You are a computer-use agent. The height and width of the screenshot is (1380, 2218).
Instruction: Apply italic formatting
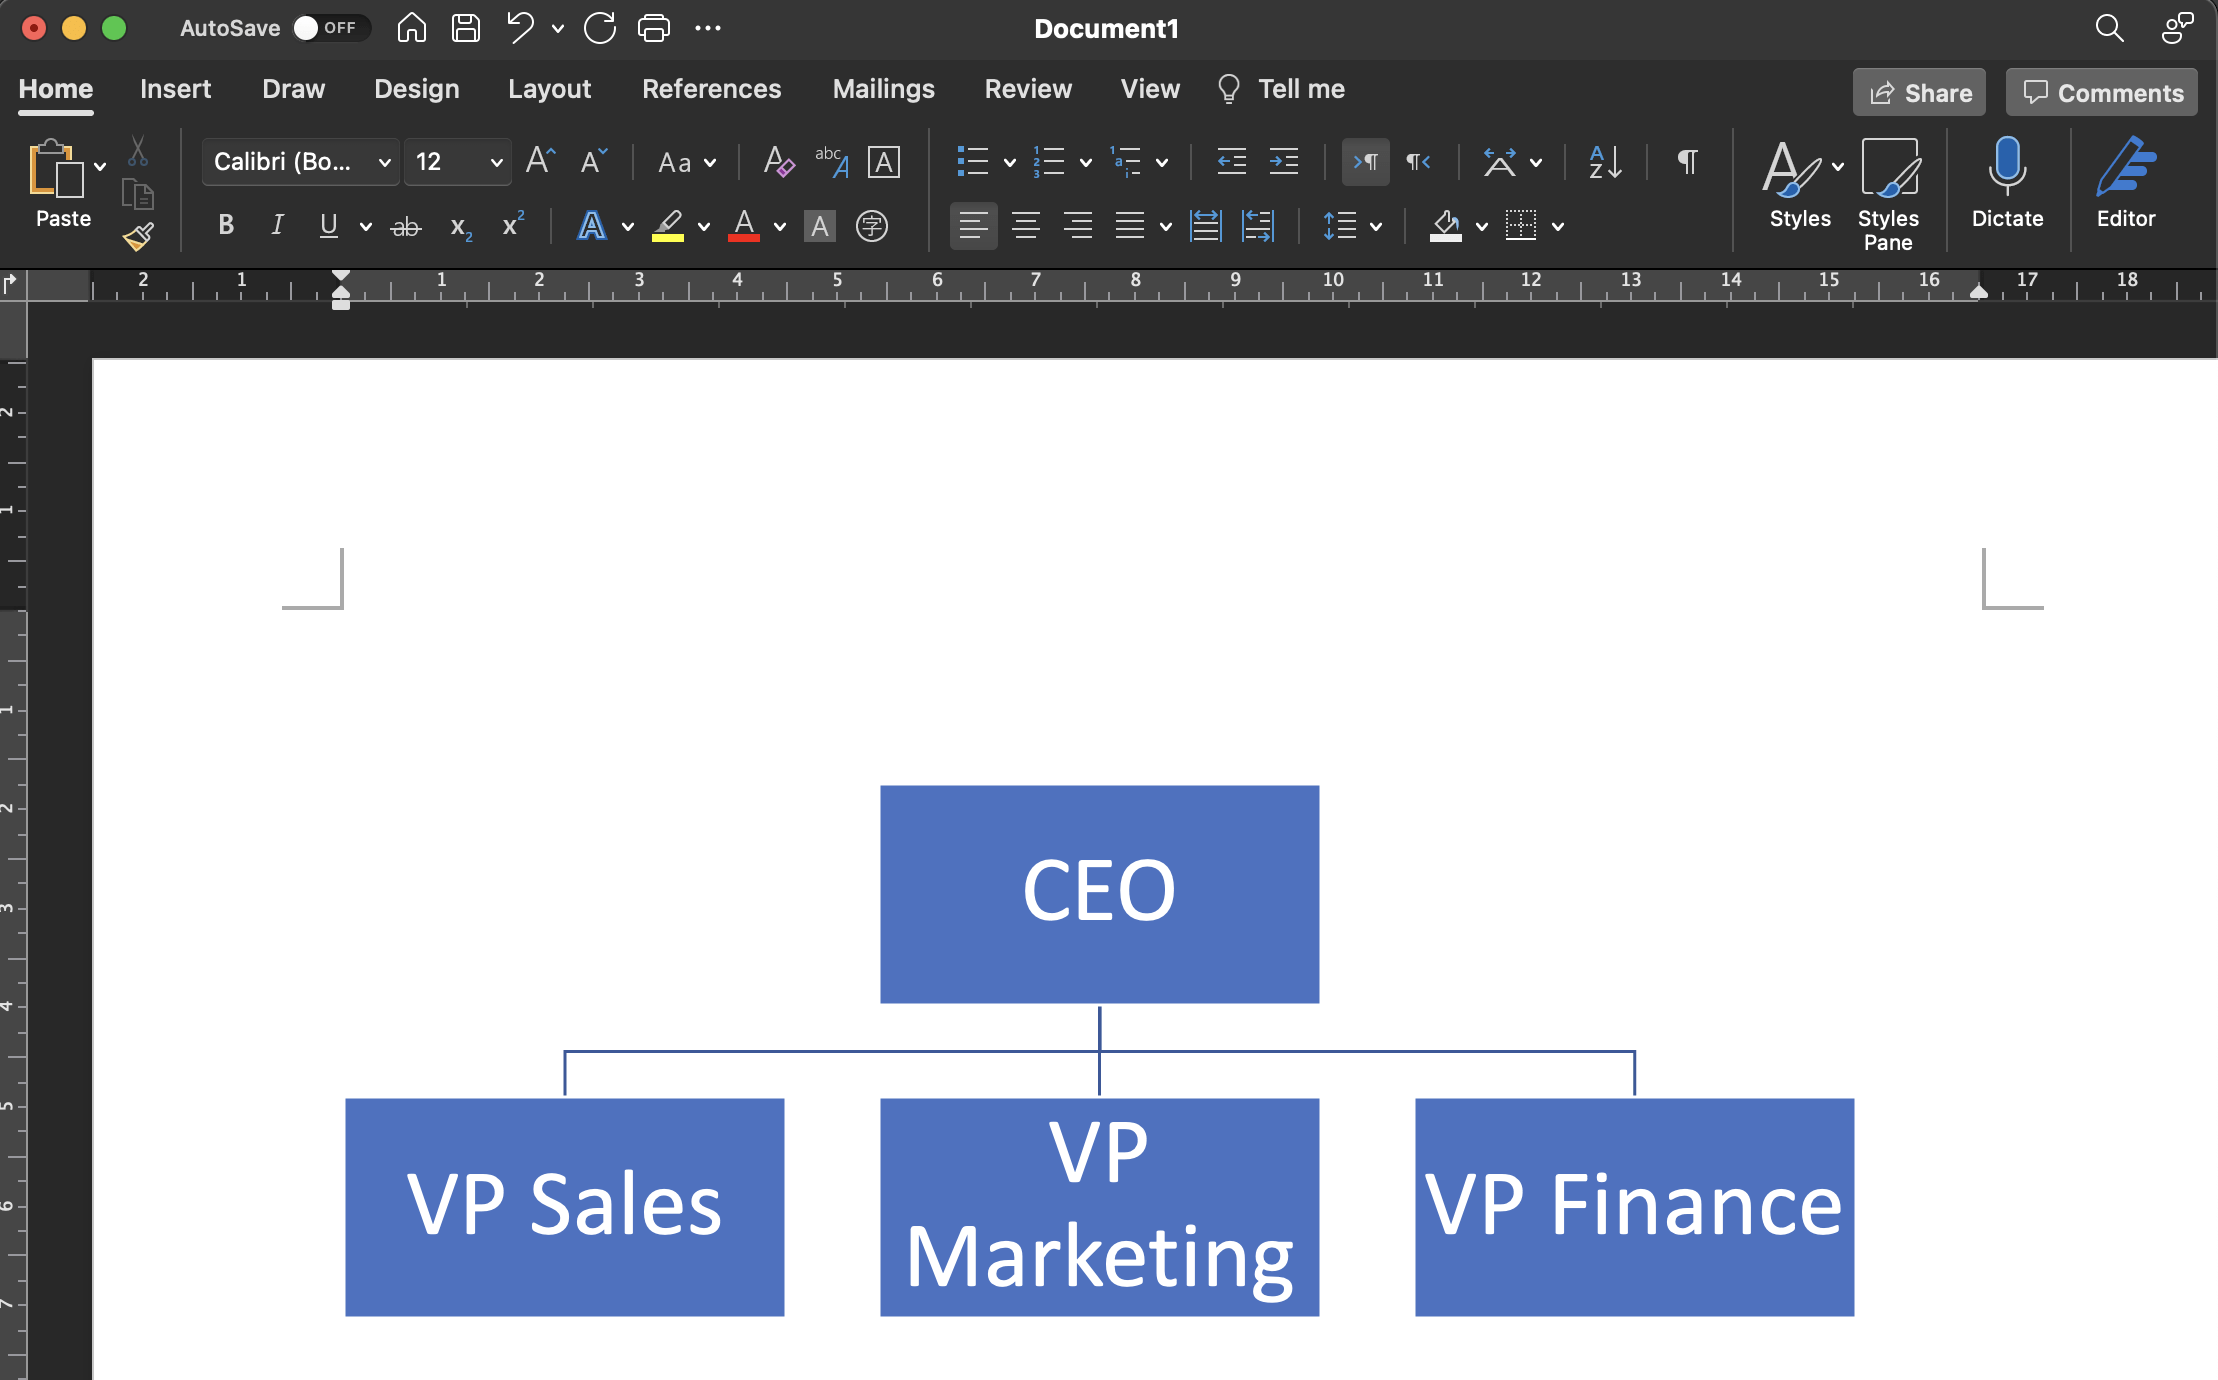pyautogui.click(x=277, y=225)
